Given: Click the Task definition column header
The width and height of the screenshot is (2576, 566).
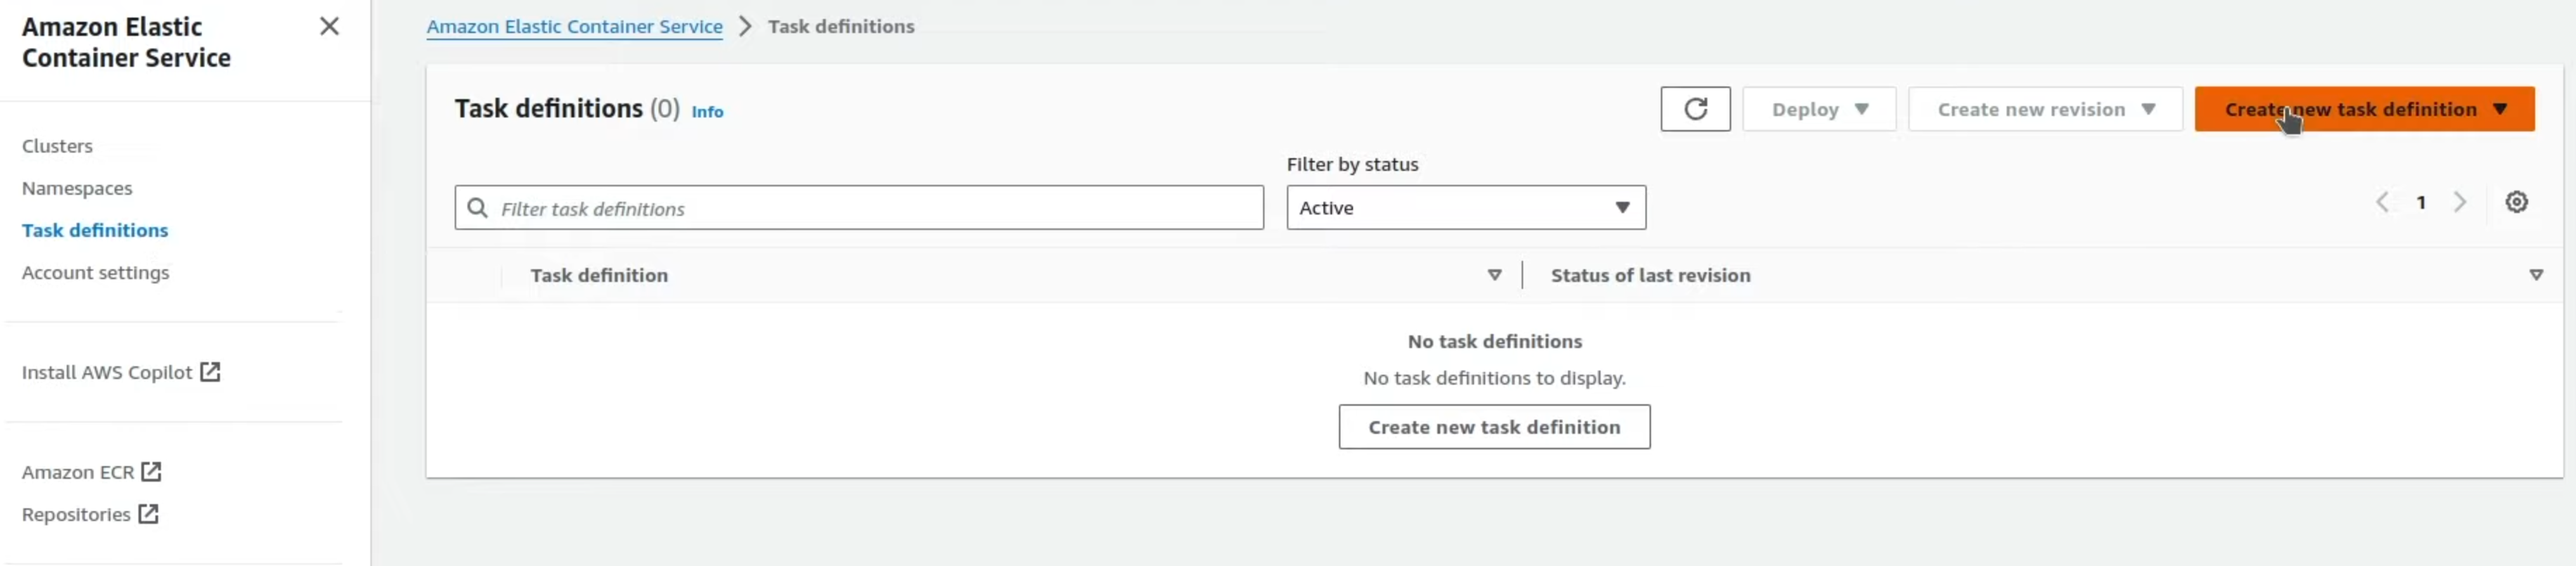Looking at the screenshot, I should (599, 275).
